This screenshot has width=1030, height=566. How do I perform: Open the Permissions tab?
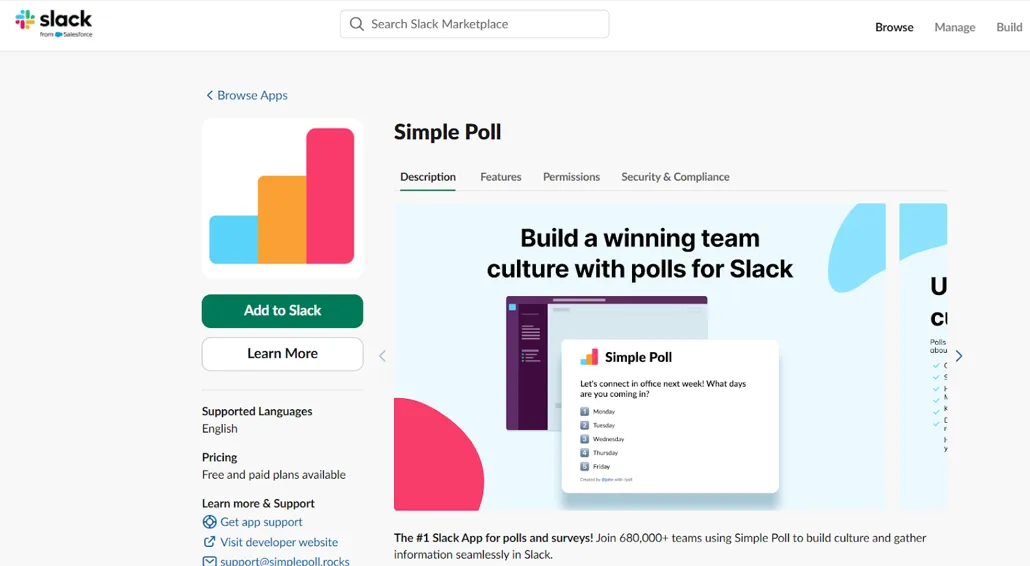coord(571,177)
